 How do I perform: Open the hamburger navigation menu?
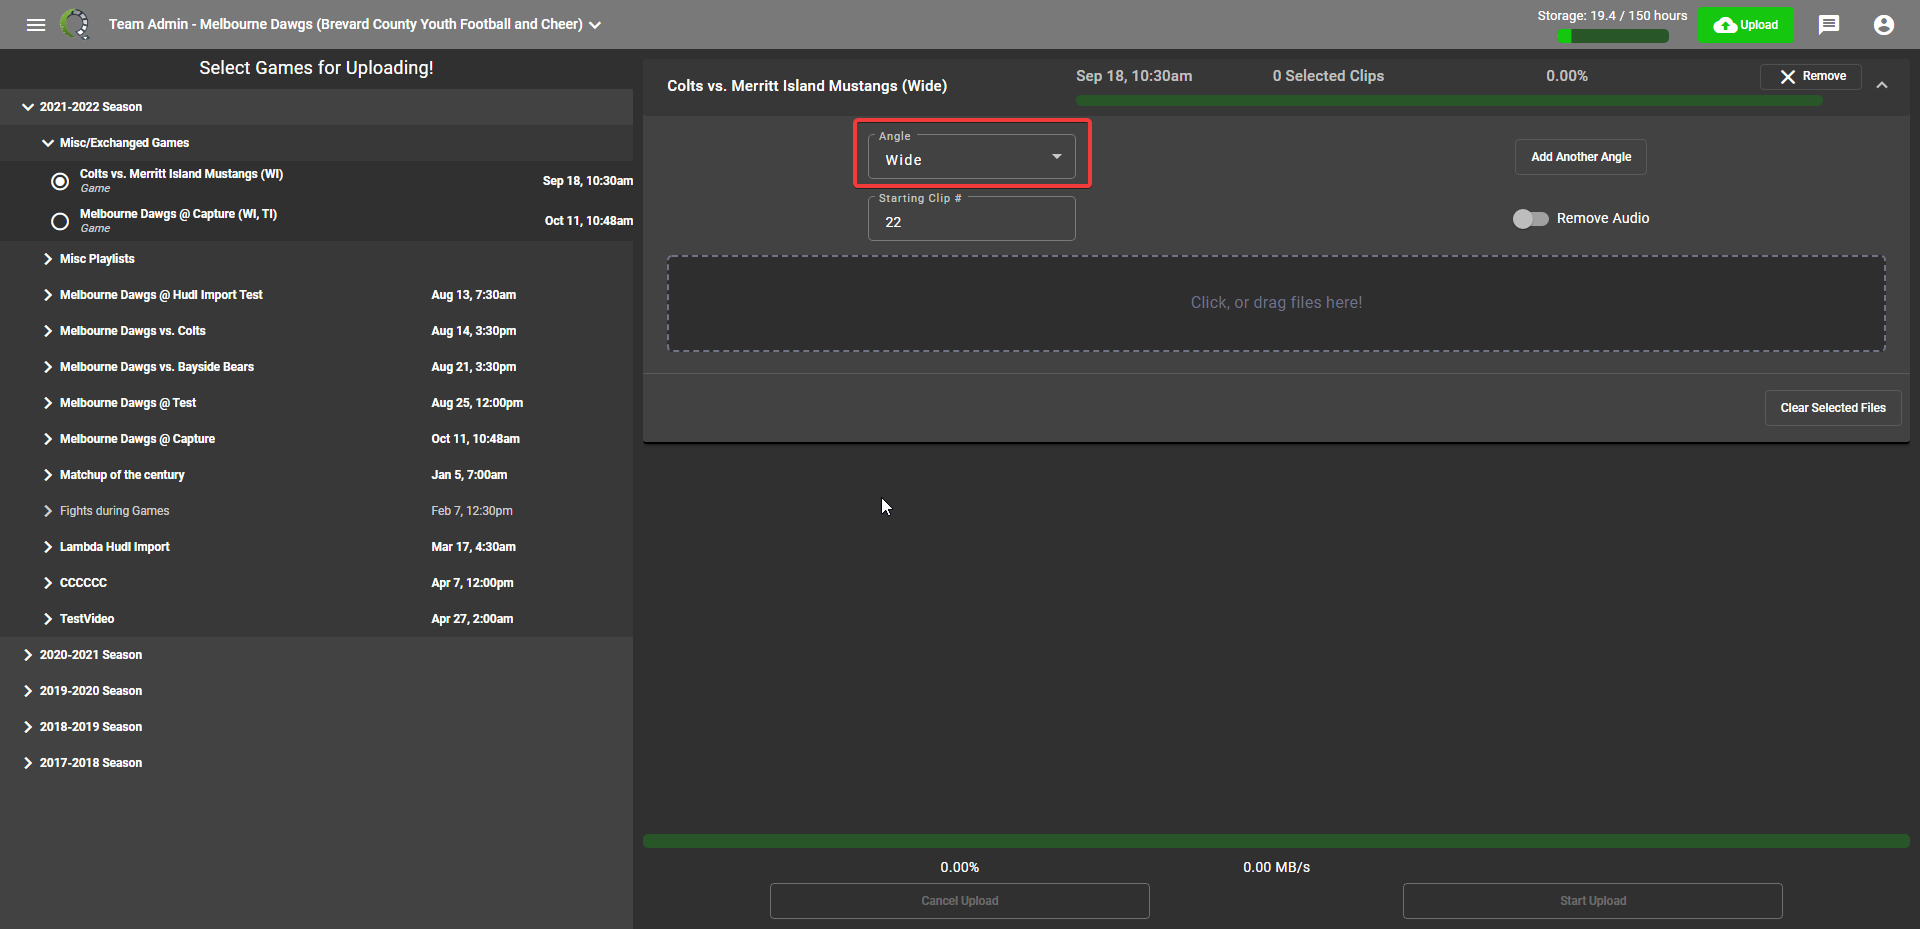point(36,25)
